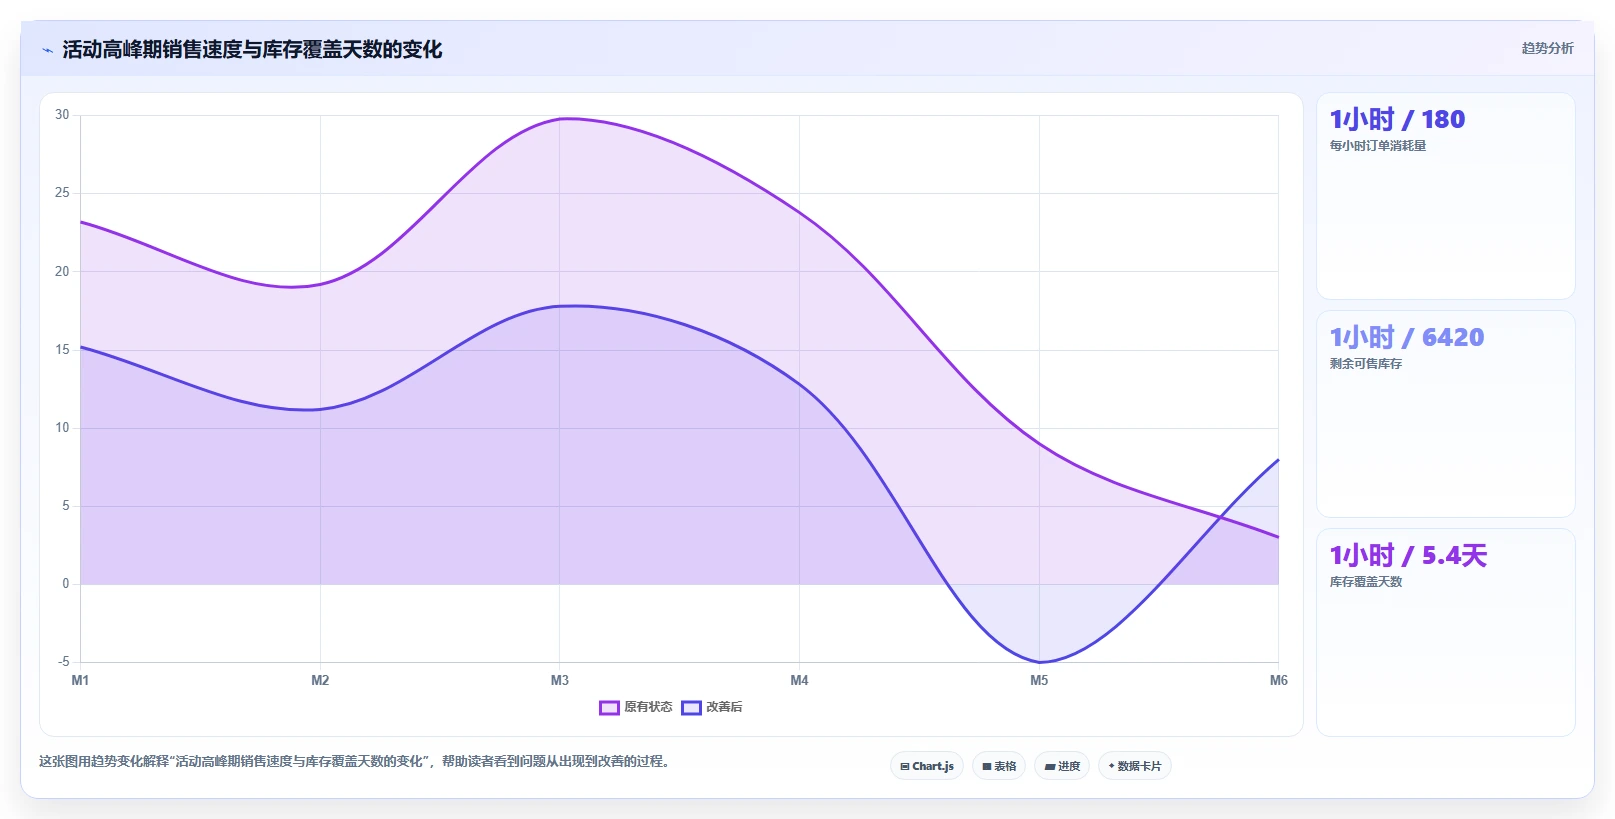
Task: Open the 剩余可售库存 card
Action: click(x=1446, y=414)
